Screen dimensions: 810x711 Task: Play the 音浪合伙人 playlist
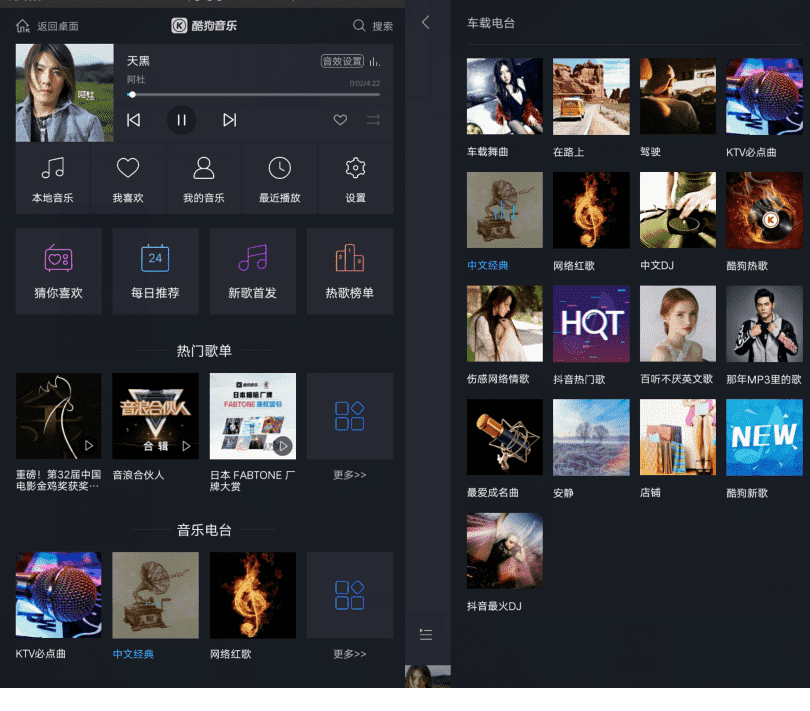(x=186, y=445)
